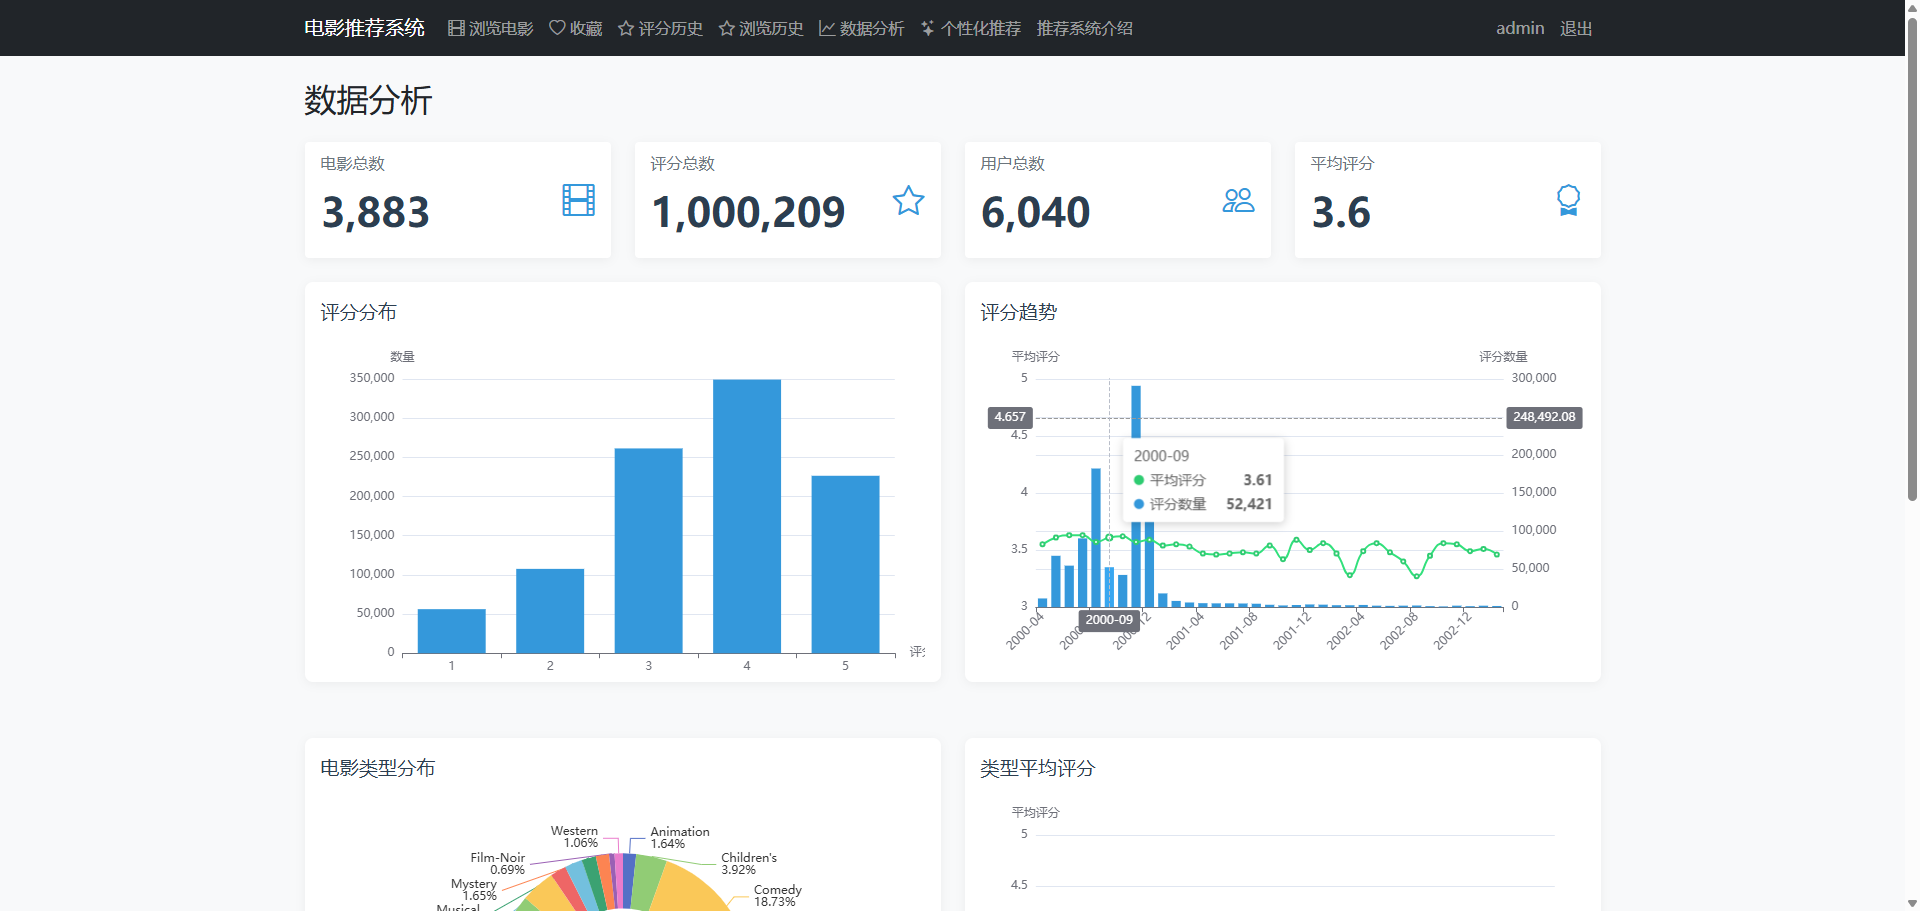Click the sparkle icon beside 个性化推荐

pos(928,28)
